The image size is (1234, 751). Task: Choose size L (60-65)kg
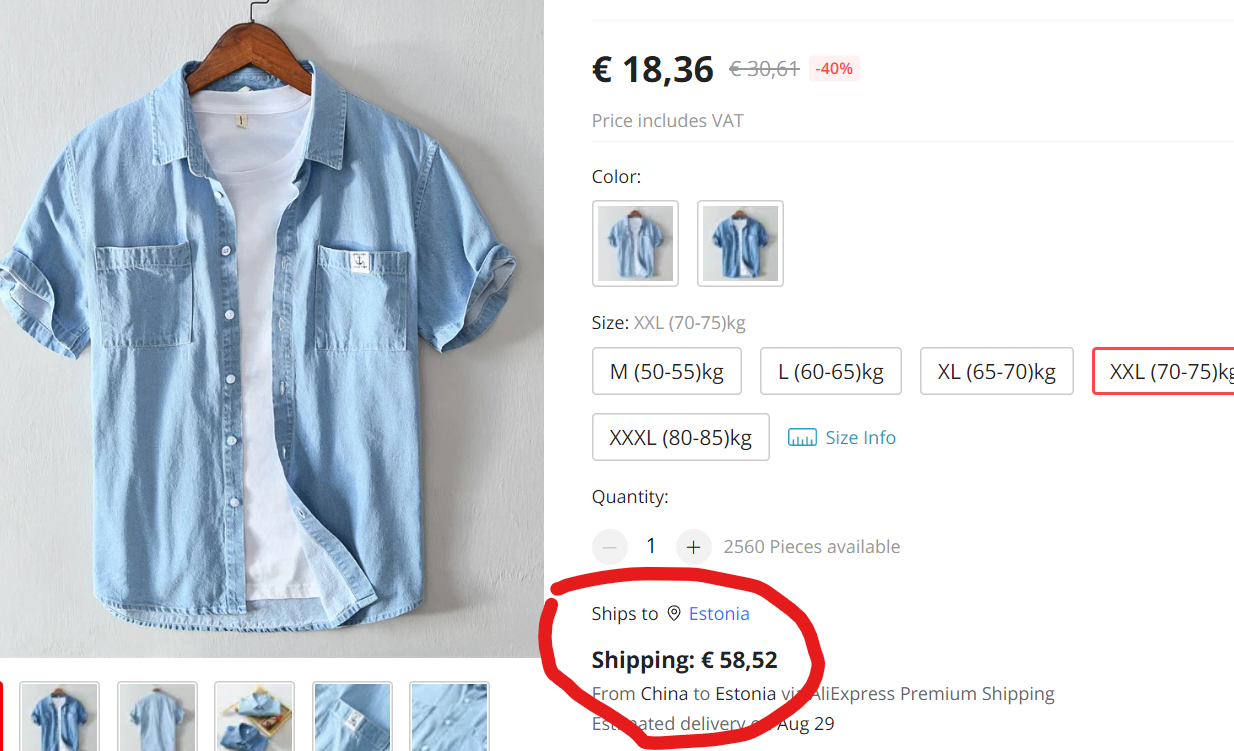[831, 372]
